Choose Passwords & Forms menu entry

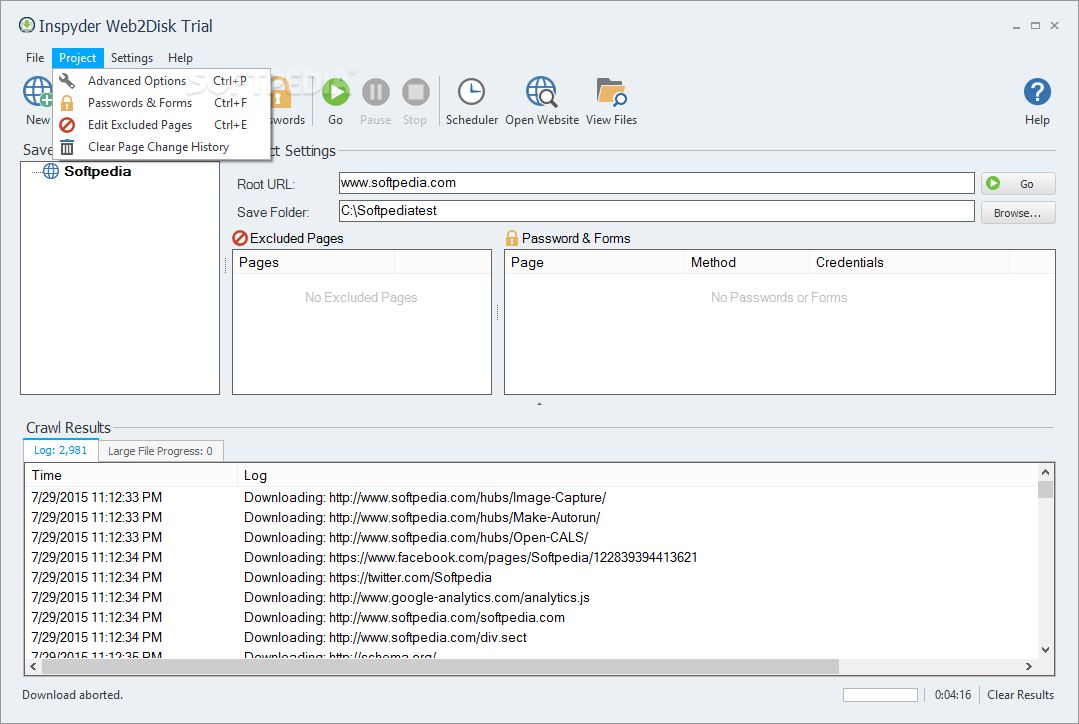[162, 103]
